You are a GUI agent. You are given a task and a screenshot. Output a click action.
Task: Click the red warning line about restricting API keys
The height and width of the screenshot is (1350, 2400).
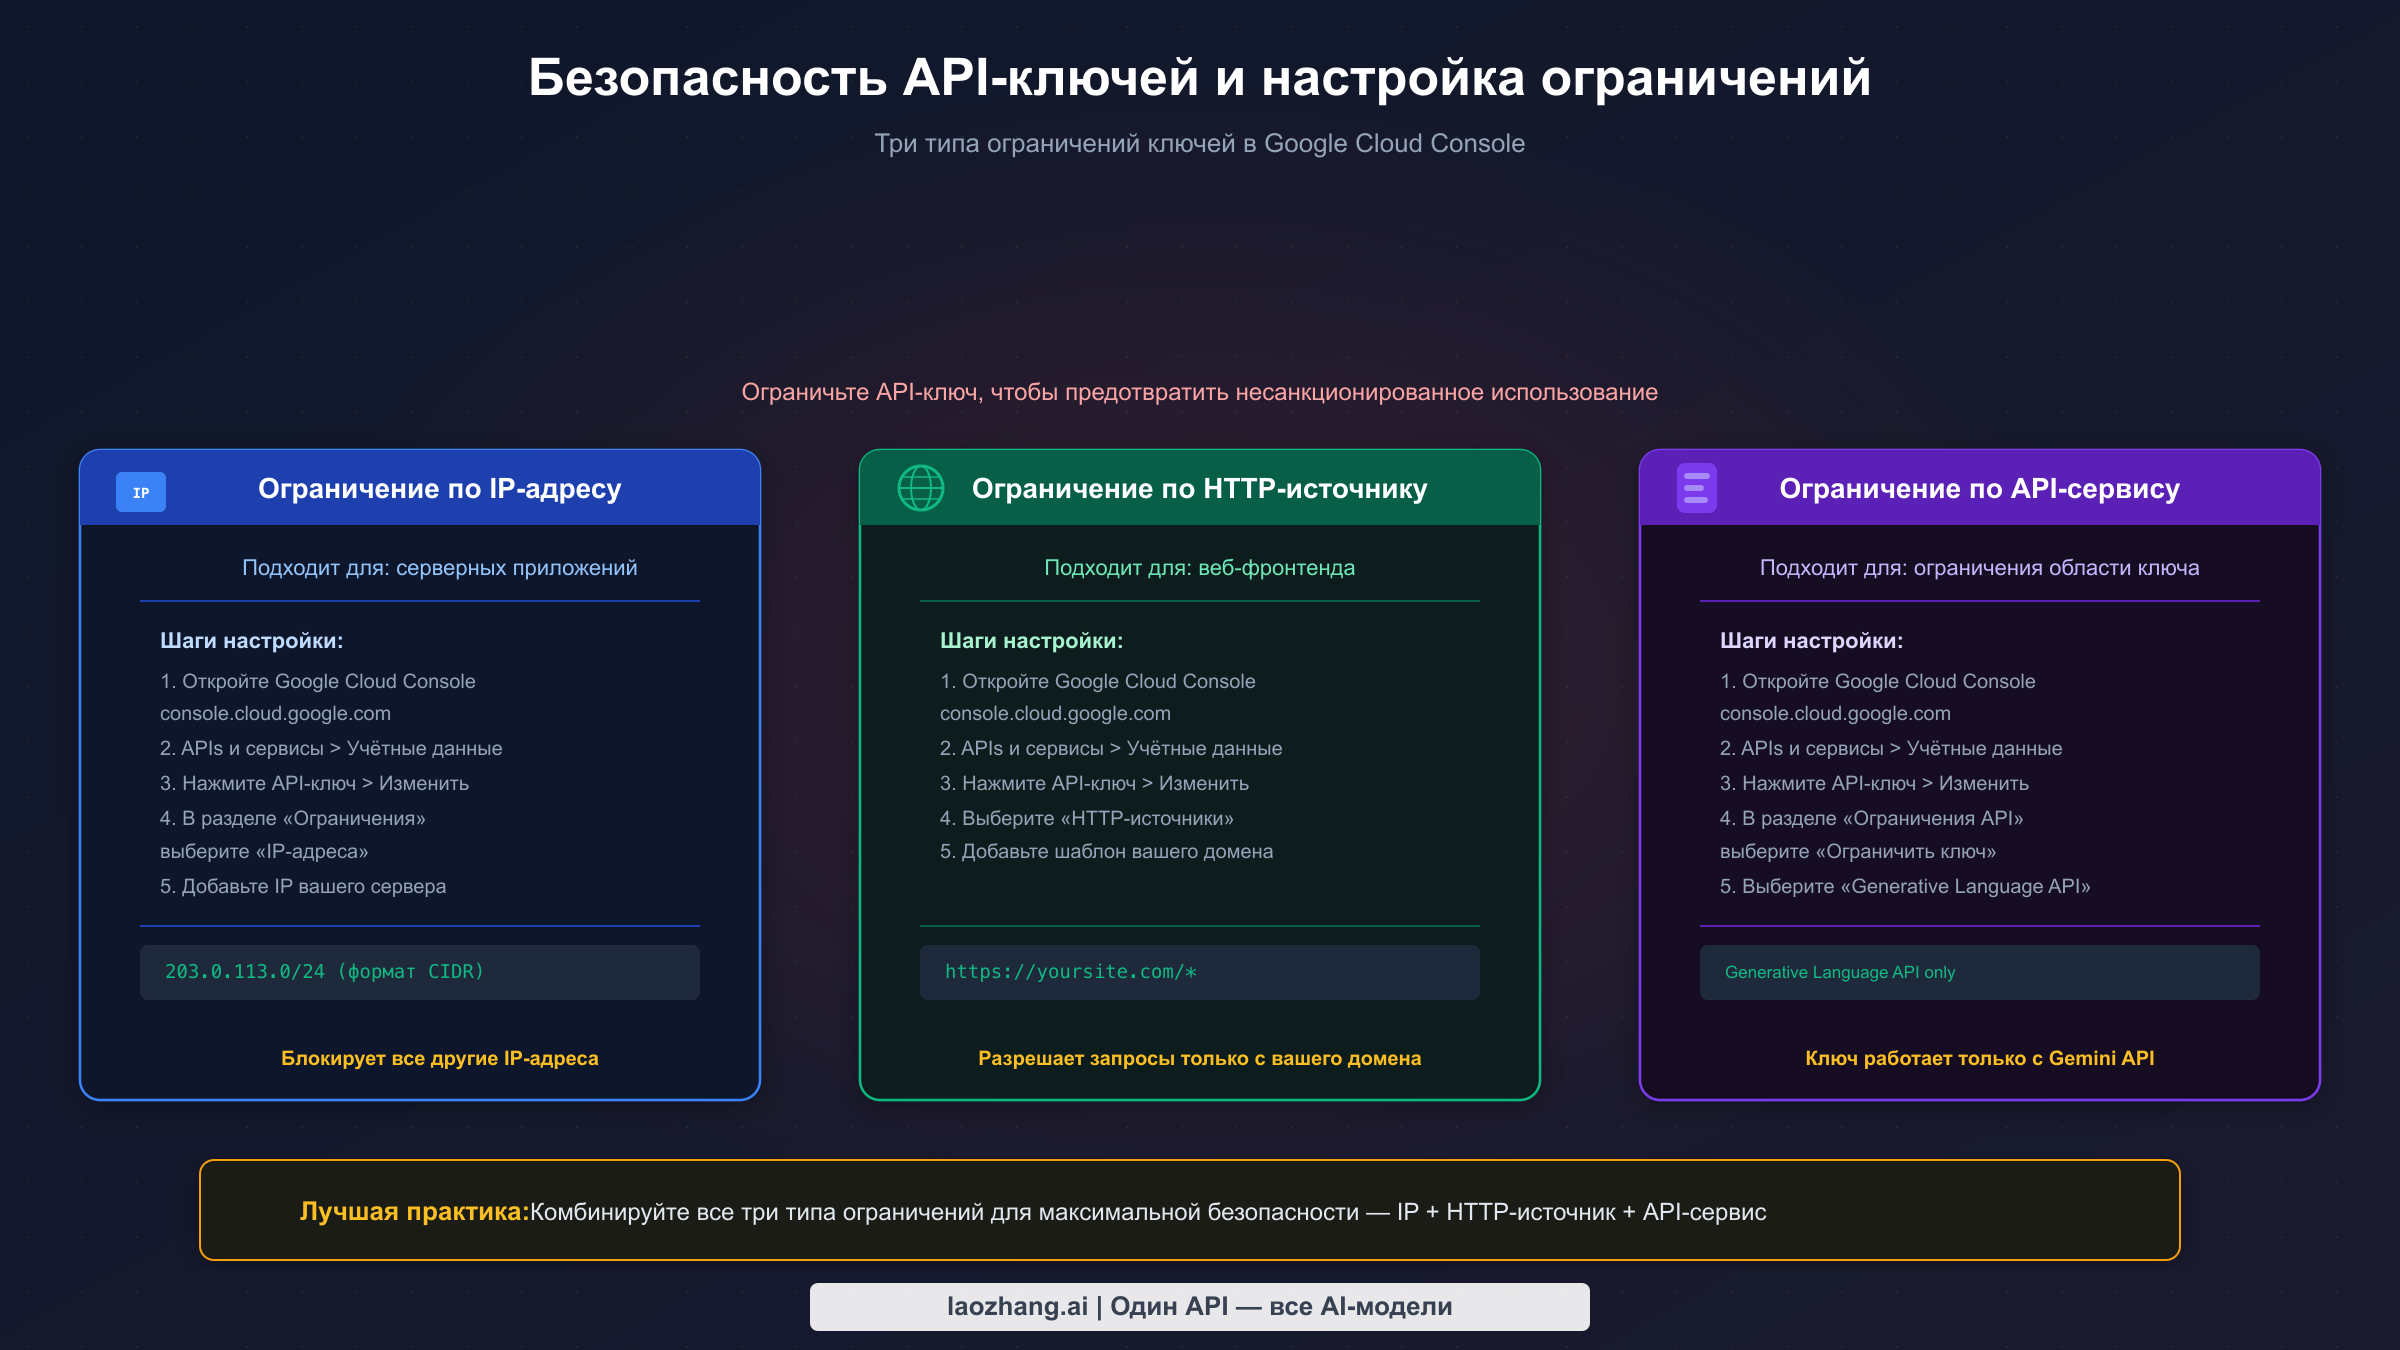point(1200,392)
